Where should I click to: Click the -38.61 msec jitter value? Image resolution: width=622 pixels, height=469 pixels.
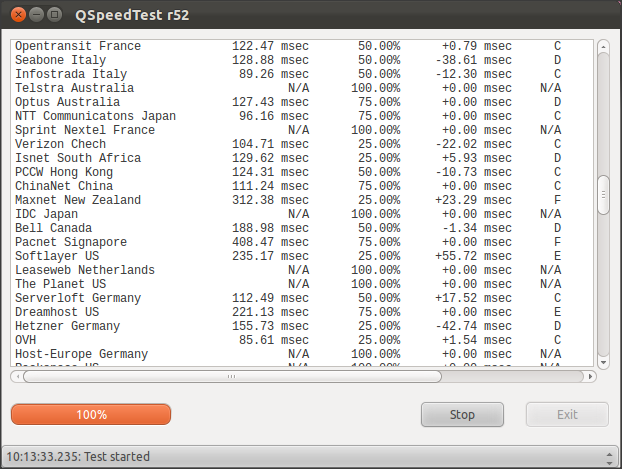pyautogui.click(x=473, y=60)
